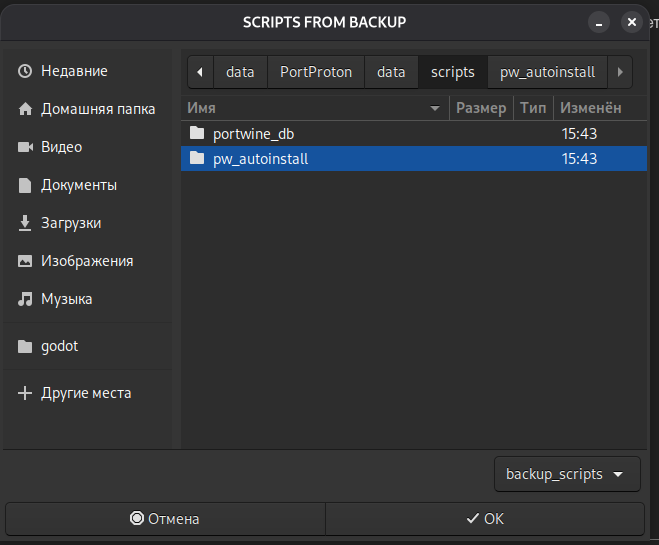The image size is (659, 545).
Task: Click the plus icon for Other Locations
Action: coord(25,394)
